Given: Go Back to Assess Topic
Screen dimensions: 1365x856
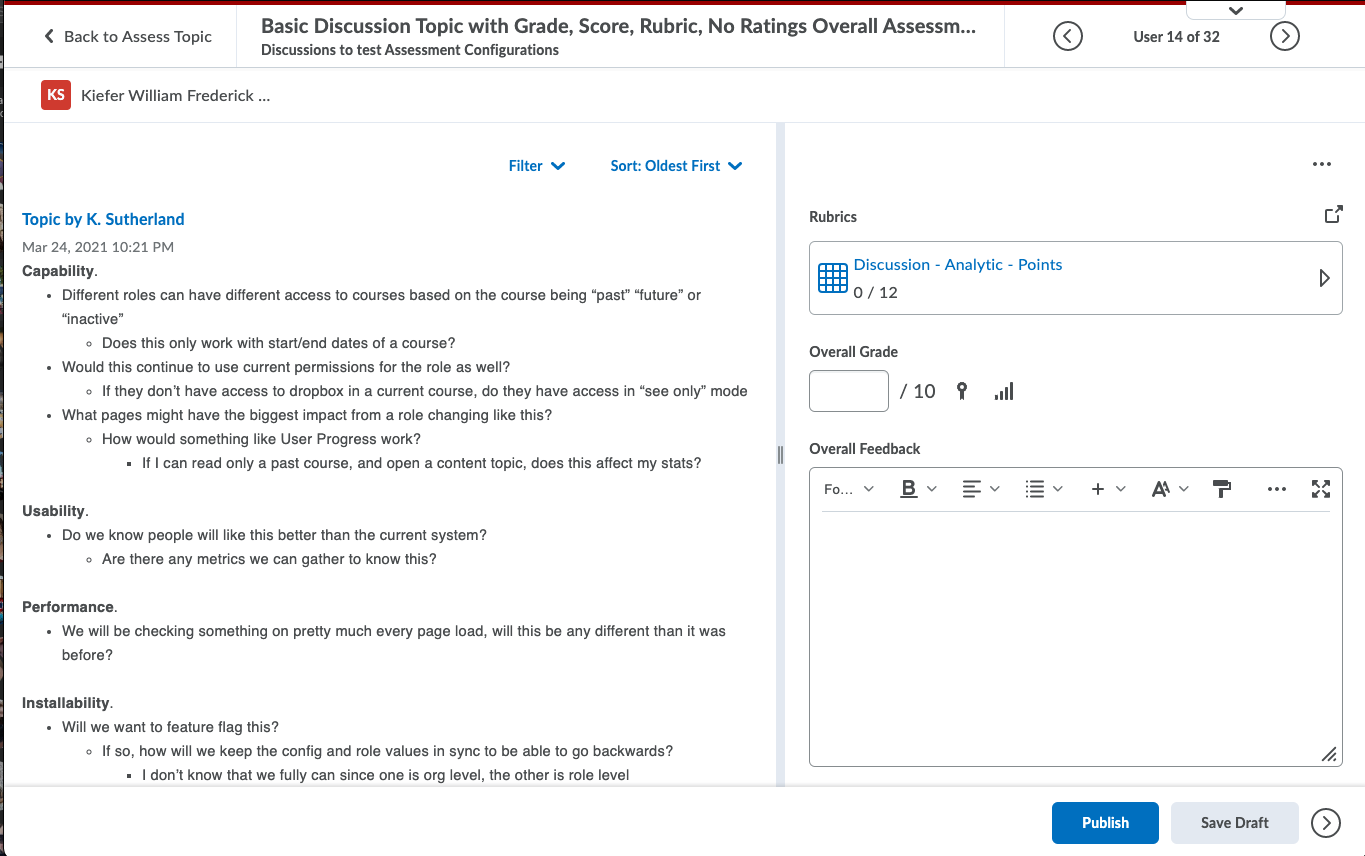Looking at the screenshot, I should pyautogui.click(x=128, y=36).
